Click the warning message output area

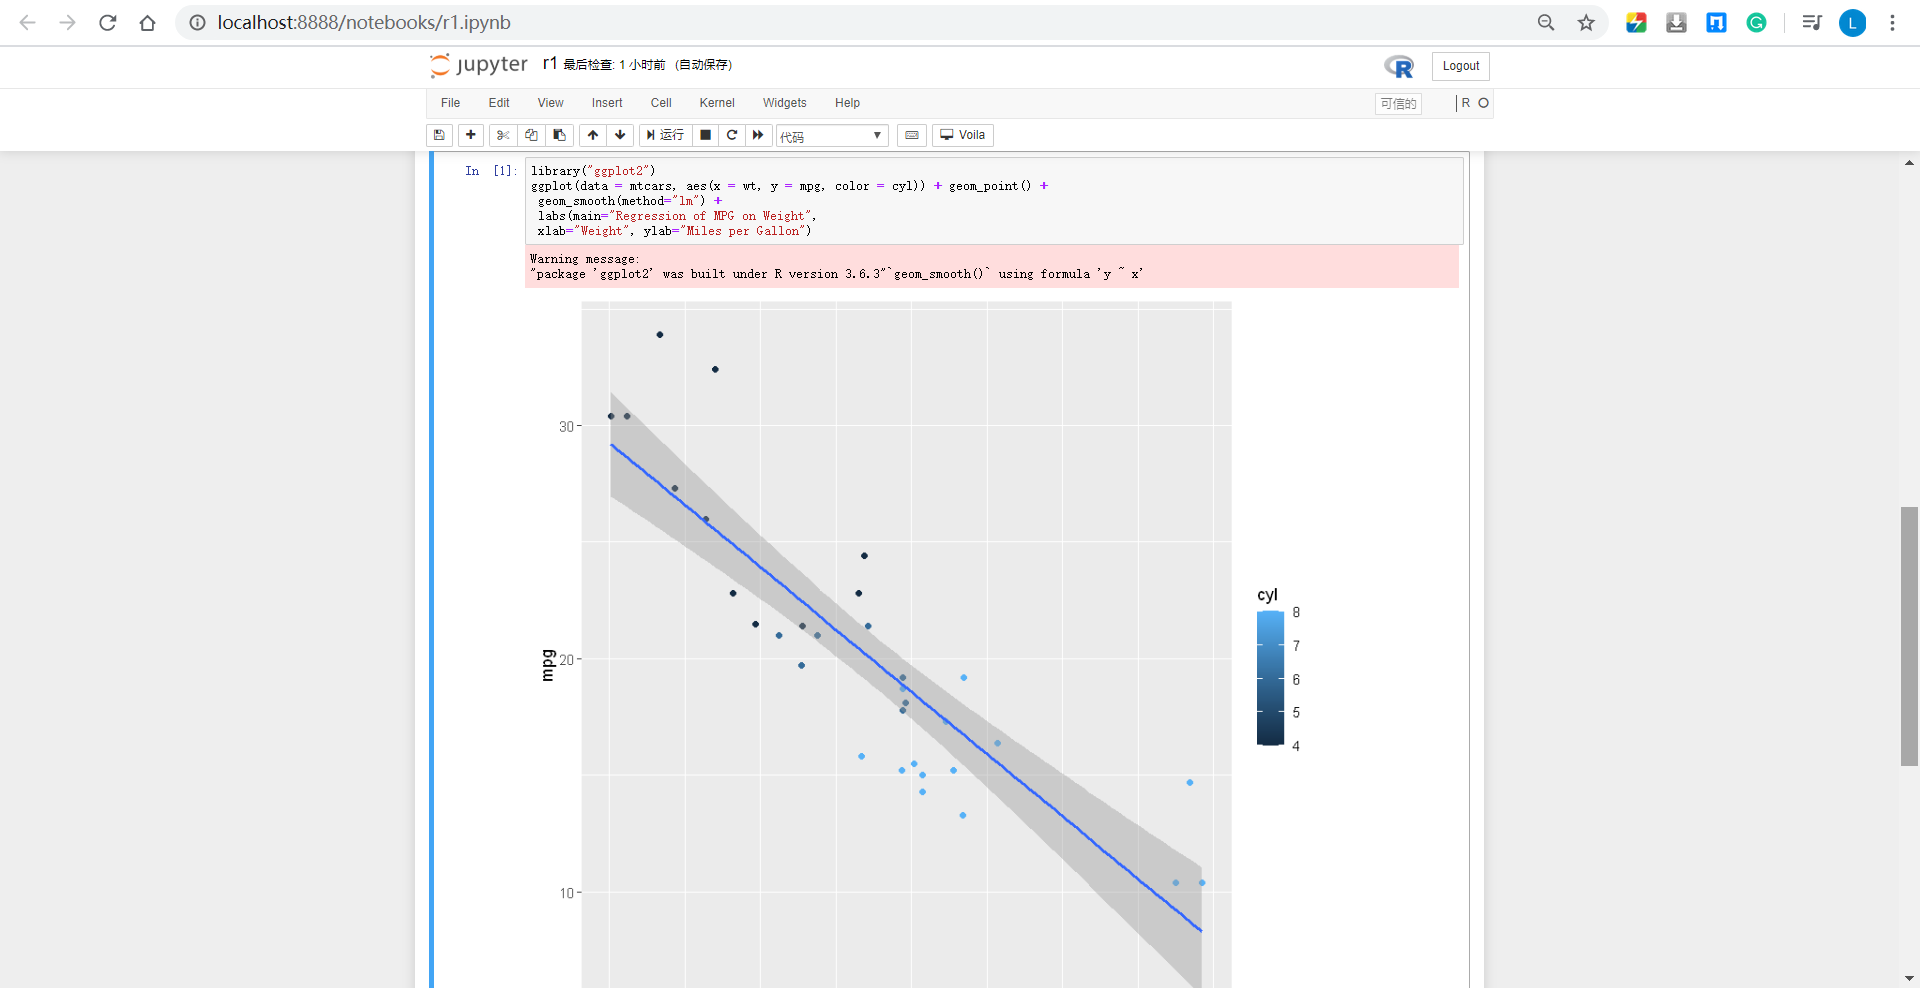992,266
